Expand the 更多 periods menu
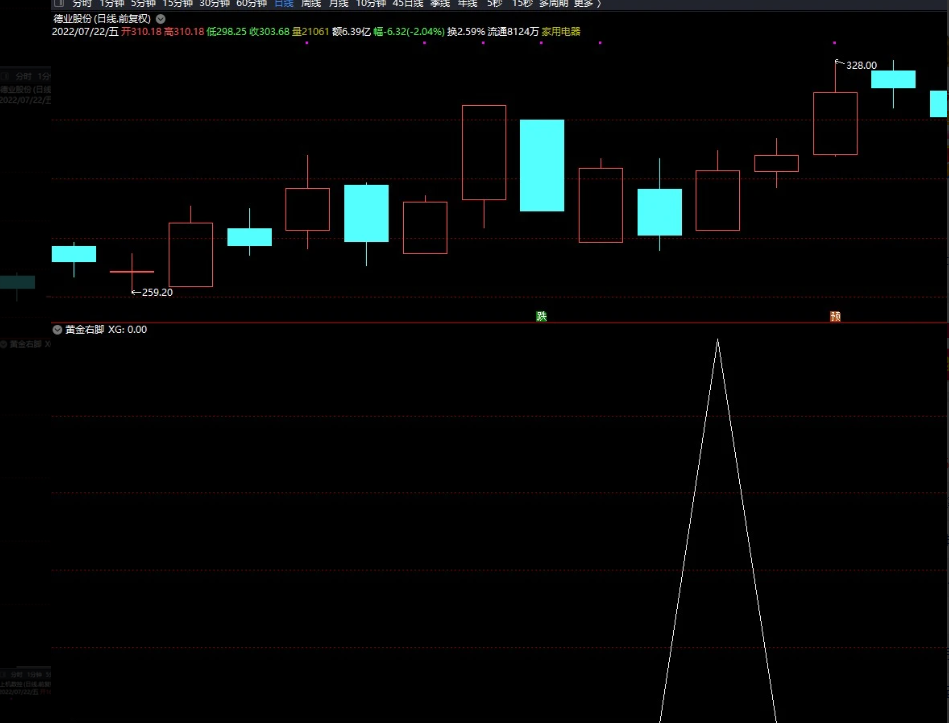Viewport: 949px width, 723px height. (x=587, y=4)
